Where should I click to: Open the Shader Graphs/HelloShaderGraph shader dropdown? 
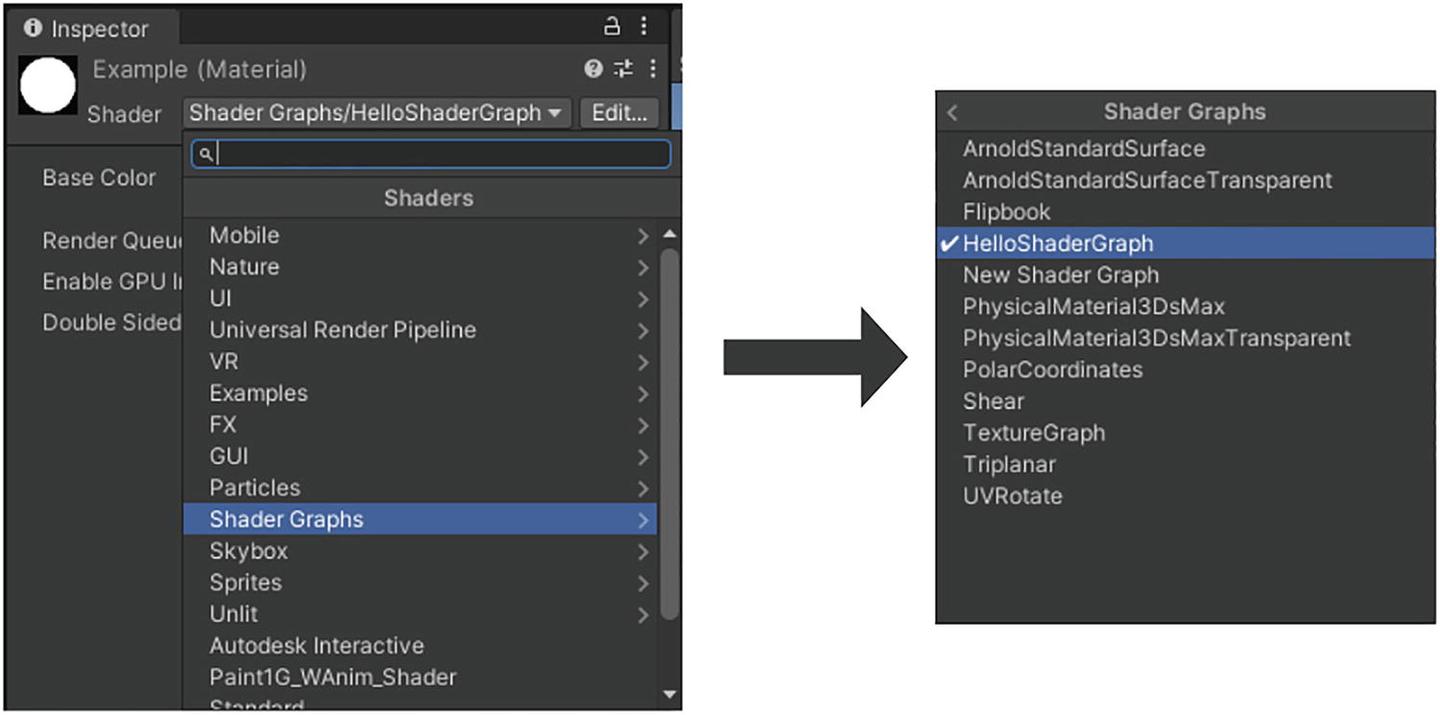(x=377, y=113)
